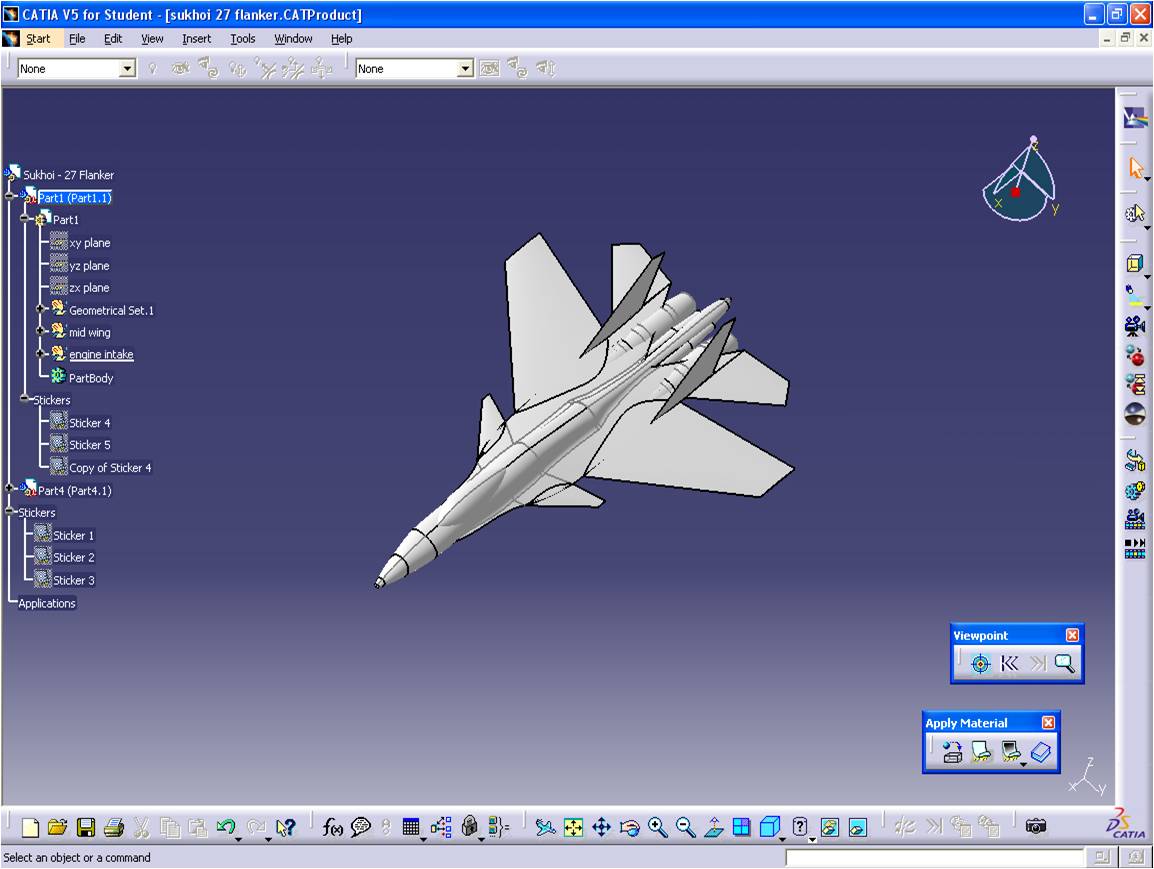Click magnifier icon in Viewpoint panel
Viewport: 1154px width, 869px height.
pyautogui.click(x=1064, y=664)
